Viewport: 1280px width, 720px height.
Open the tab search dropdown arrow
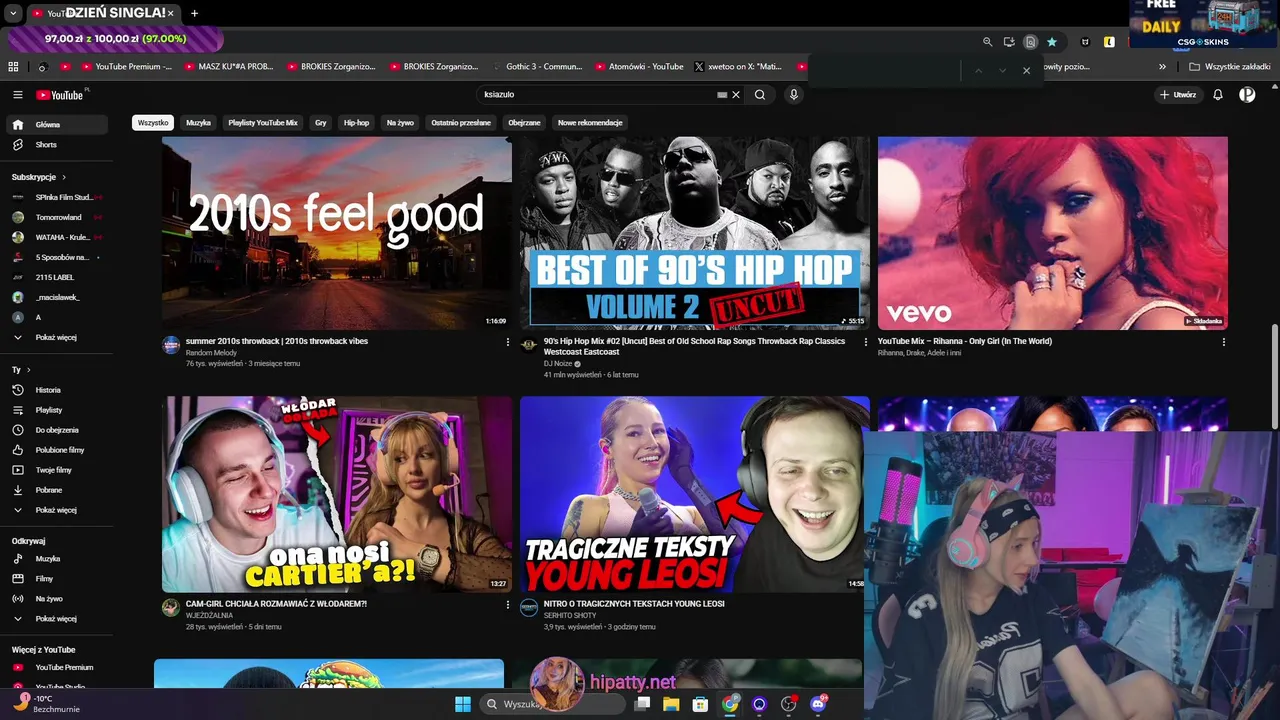(x=13, y=14)
